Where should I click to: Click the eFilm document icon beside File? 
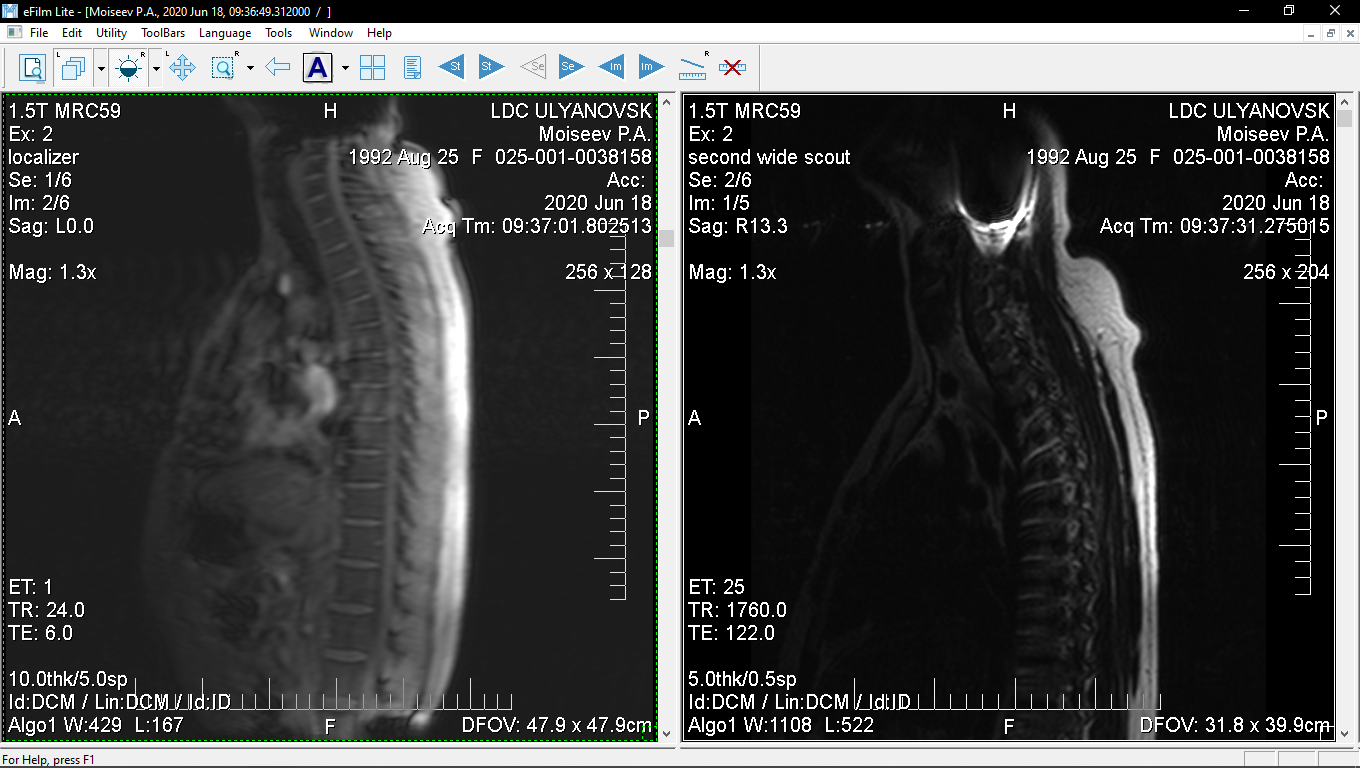pos(13,33)
